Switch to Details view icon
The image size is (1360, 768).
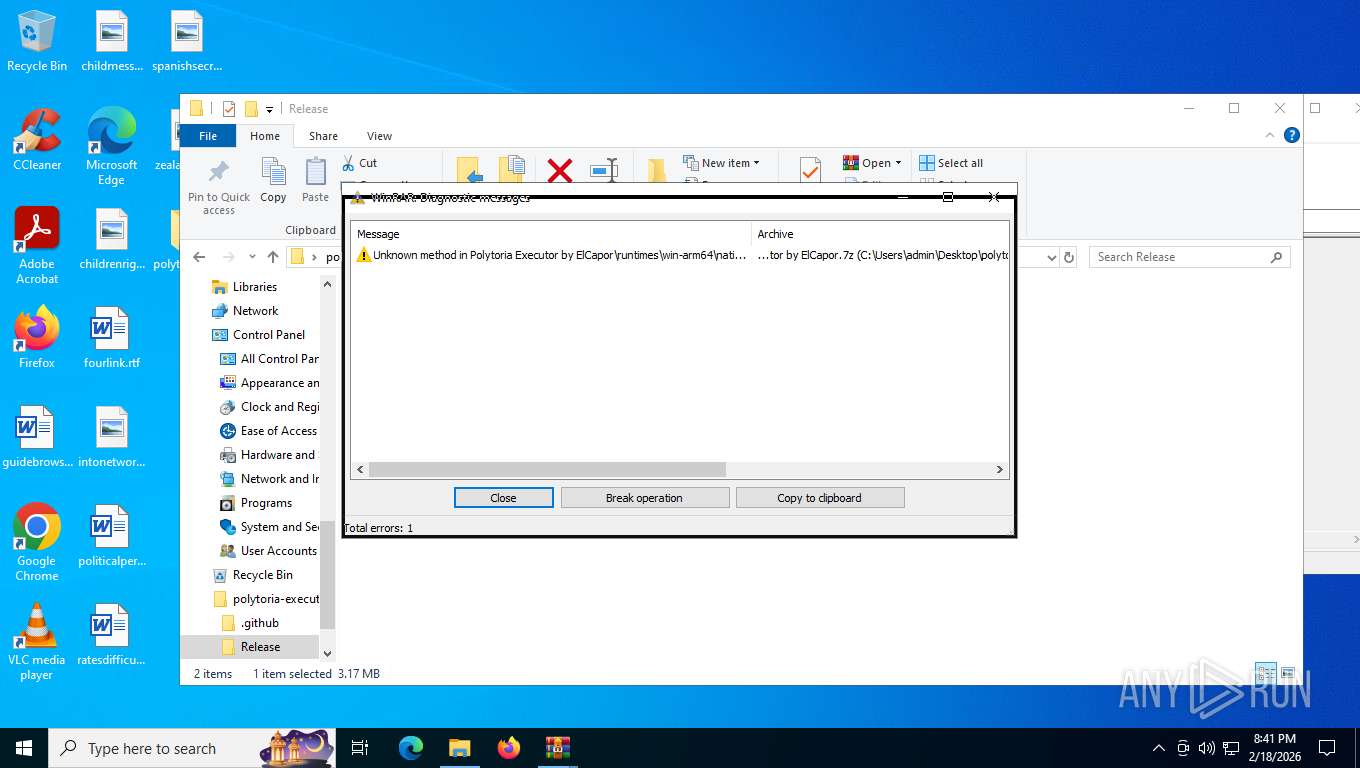[x=1265, y=673]
